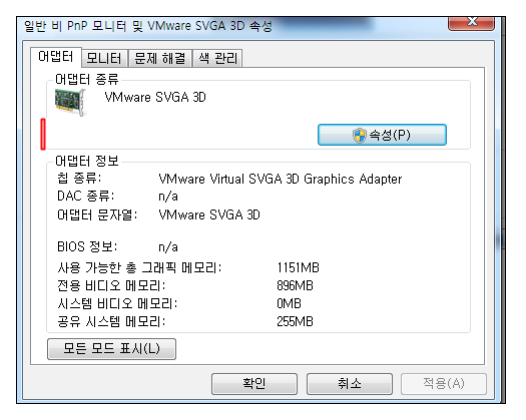This screenshot has width=526, height=420.
Task: Click the 시스템 비디오 메모리 label
Action: pyautogui.click(x=117, y=303)
